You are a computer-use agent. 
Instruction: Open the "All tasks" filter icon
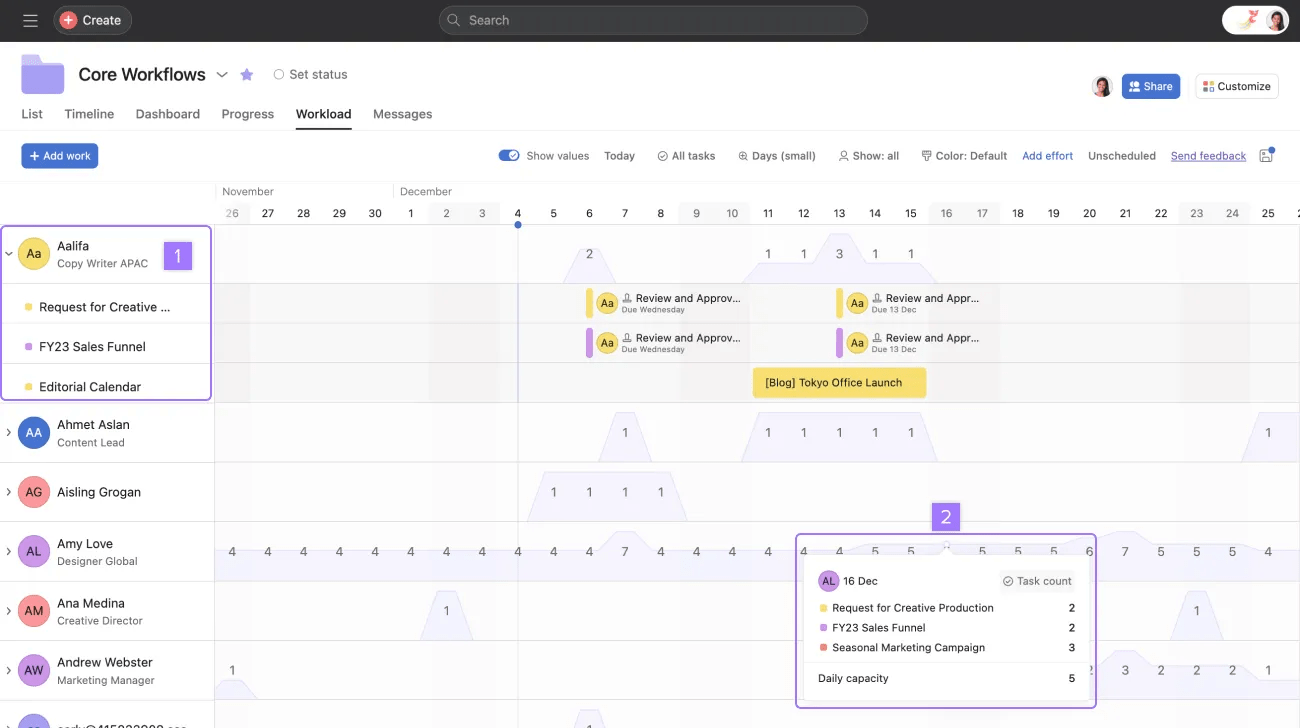(661, 155)
